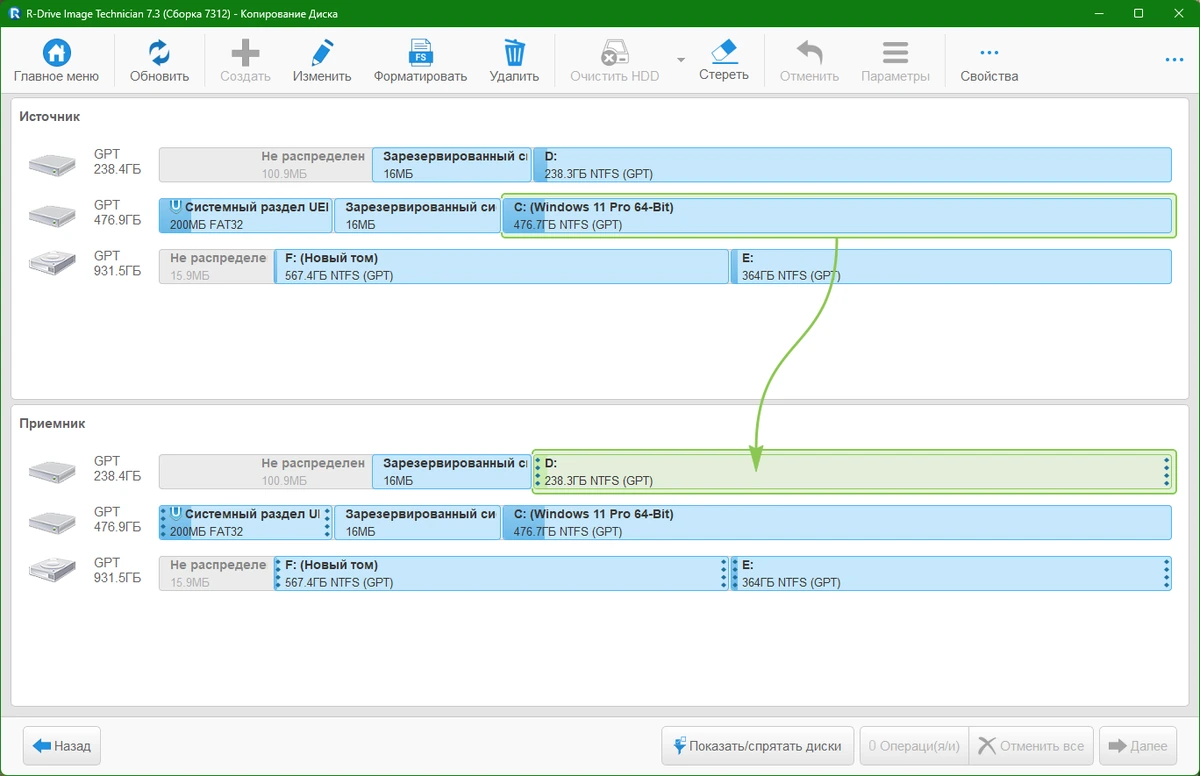Click the Показать/спрятать диски button
Screen dimensions: 1200x776
point(757,746)
